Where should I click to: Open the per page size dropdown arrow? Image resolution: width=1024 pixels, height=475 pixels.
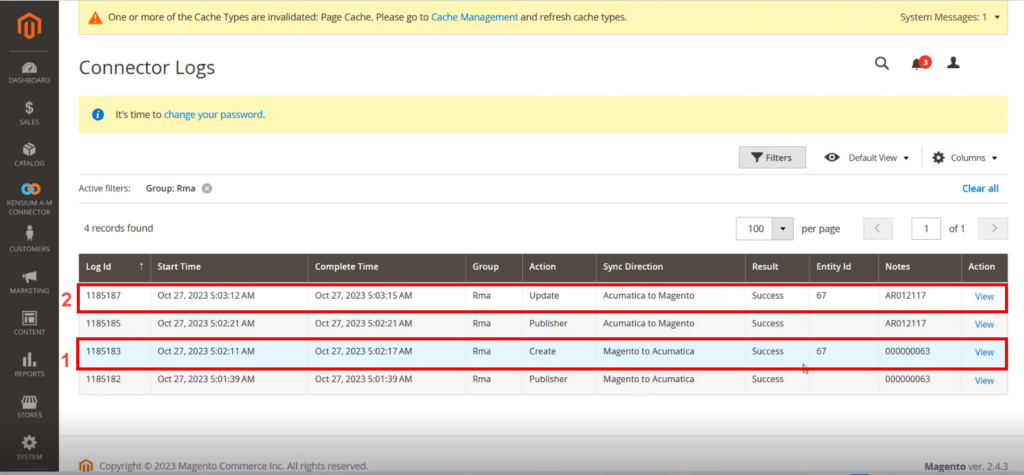click(x=782, y=229)
